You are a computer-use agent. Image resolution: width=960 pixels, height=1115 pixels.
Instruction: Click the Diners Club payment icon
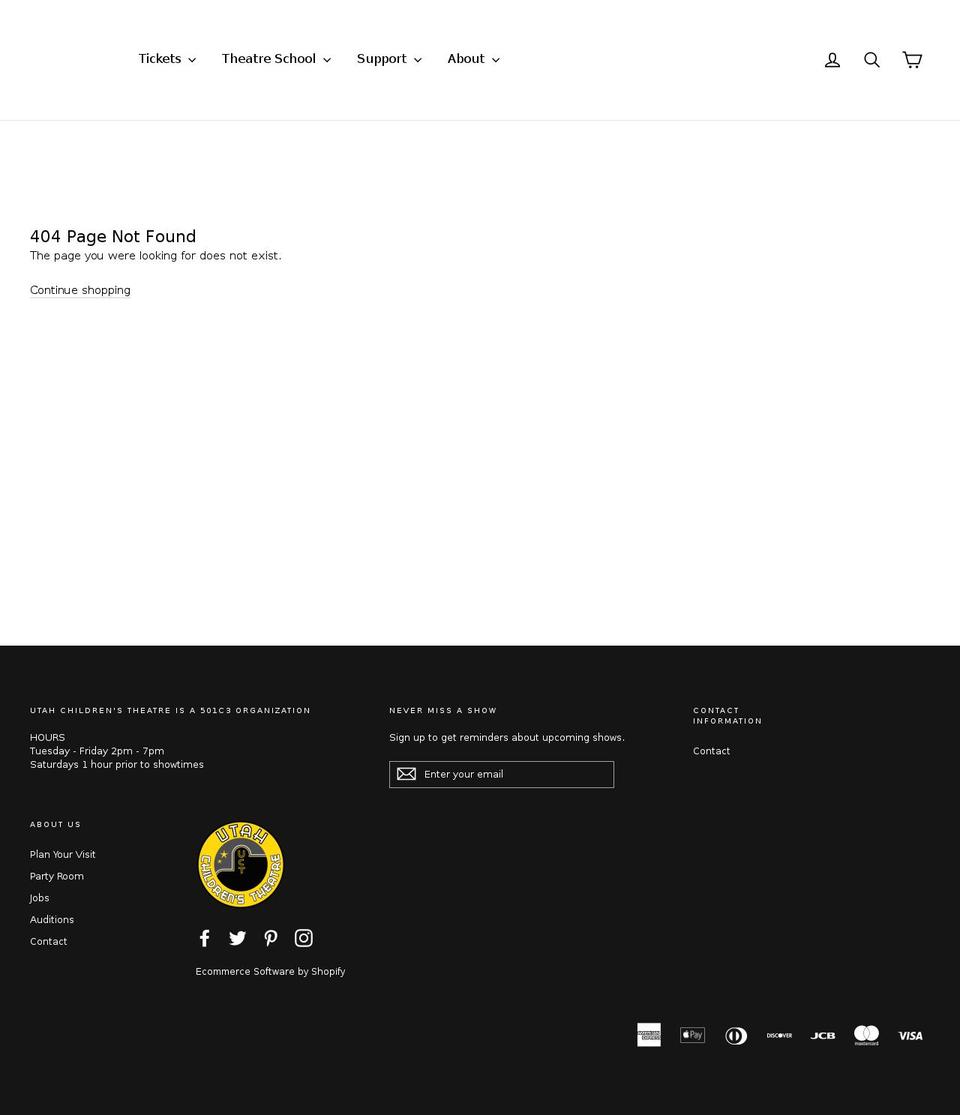[x=736, y=1035]
